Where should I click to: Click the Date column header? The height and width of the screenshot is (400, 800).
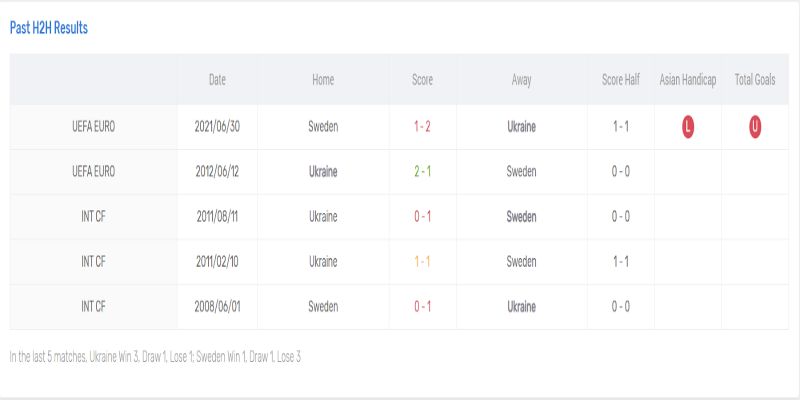217,80
